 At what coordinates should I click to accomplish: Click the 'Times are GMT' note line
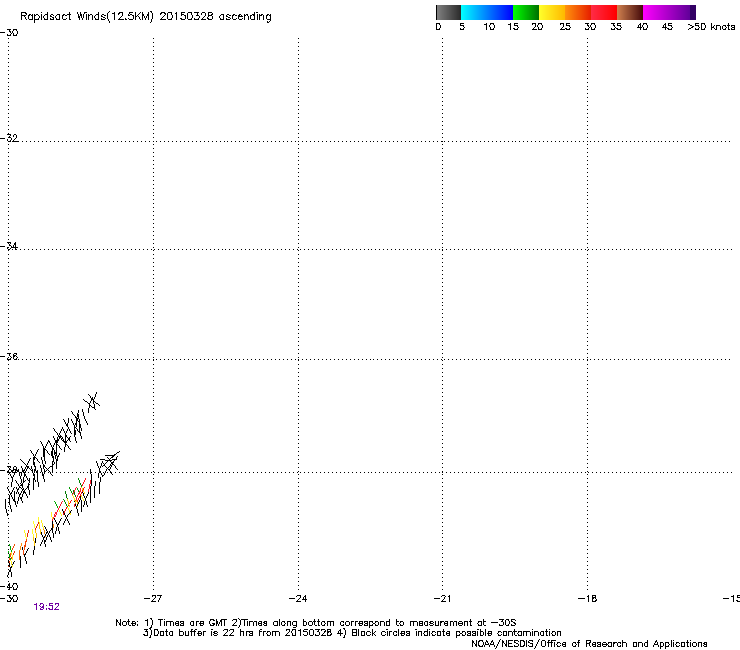(x=316, y=623)
